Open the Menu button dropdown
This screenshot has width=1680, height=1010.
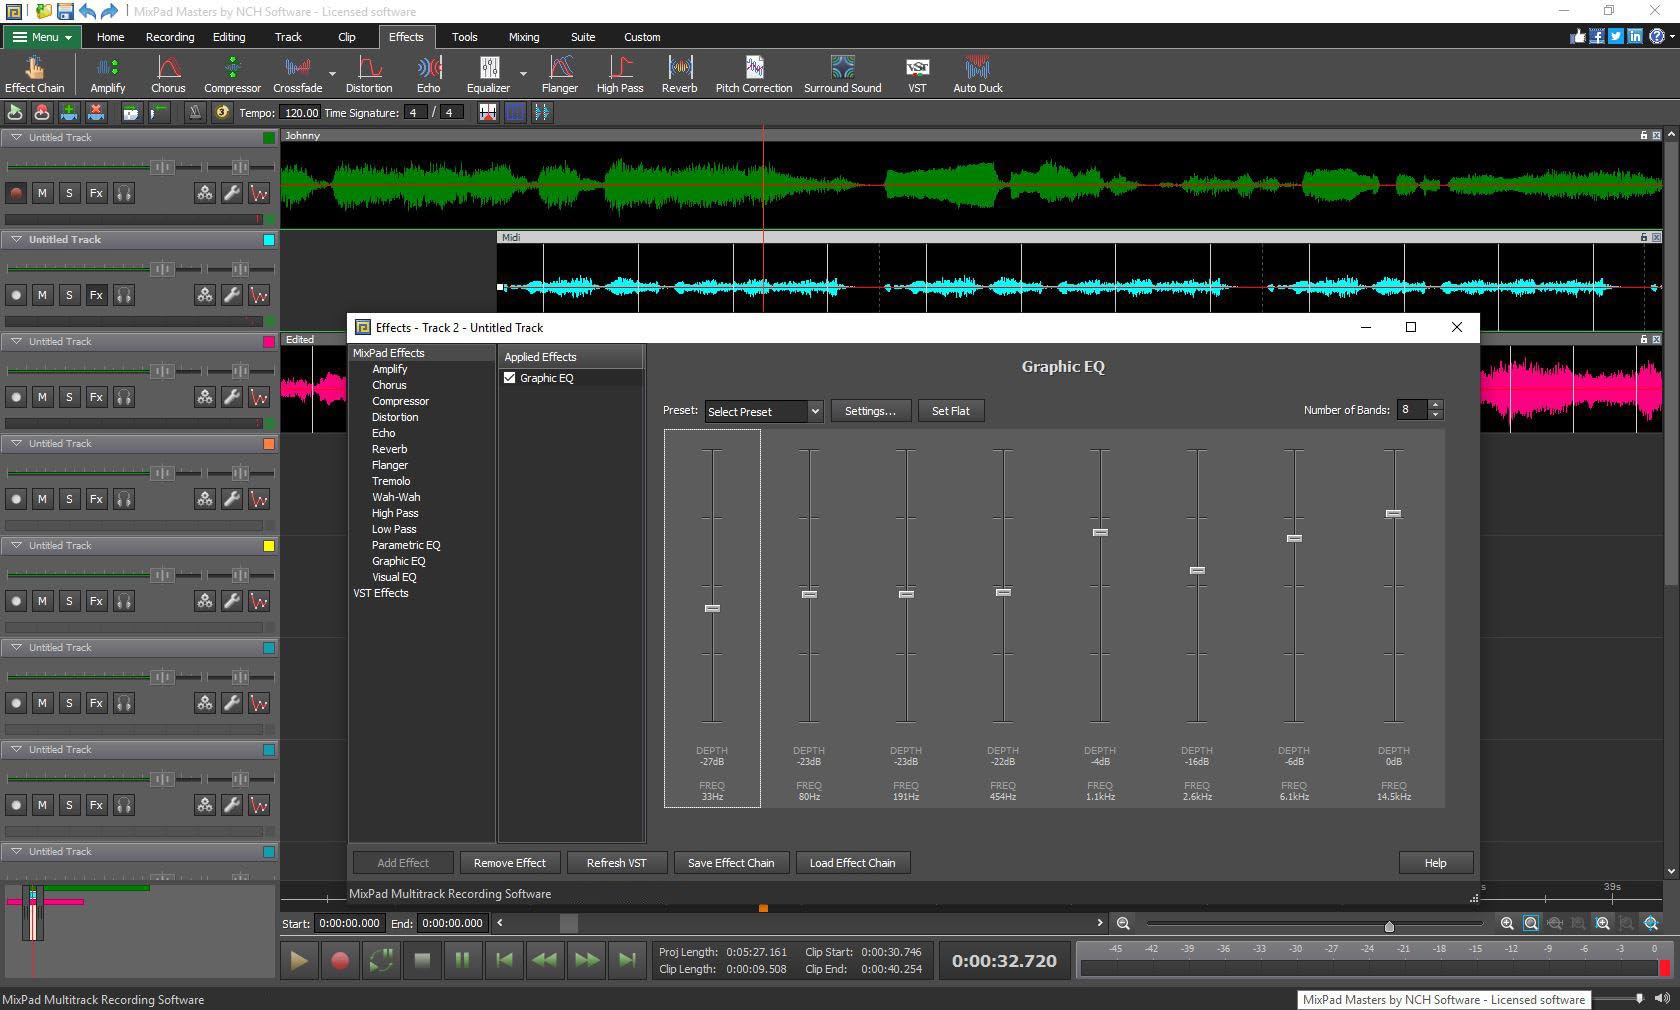coord(40,37)
